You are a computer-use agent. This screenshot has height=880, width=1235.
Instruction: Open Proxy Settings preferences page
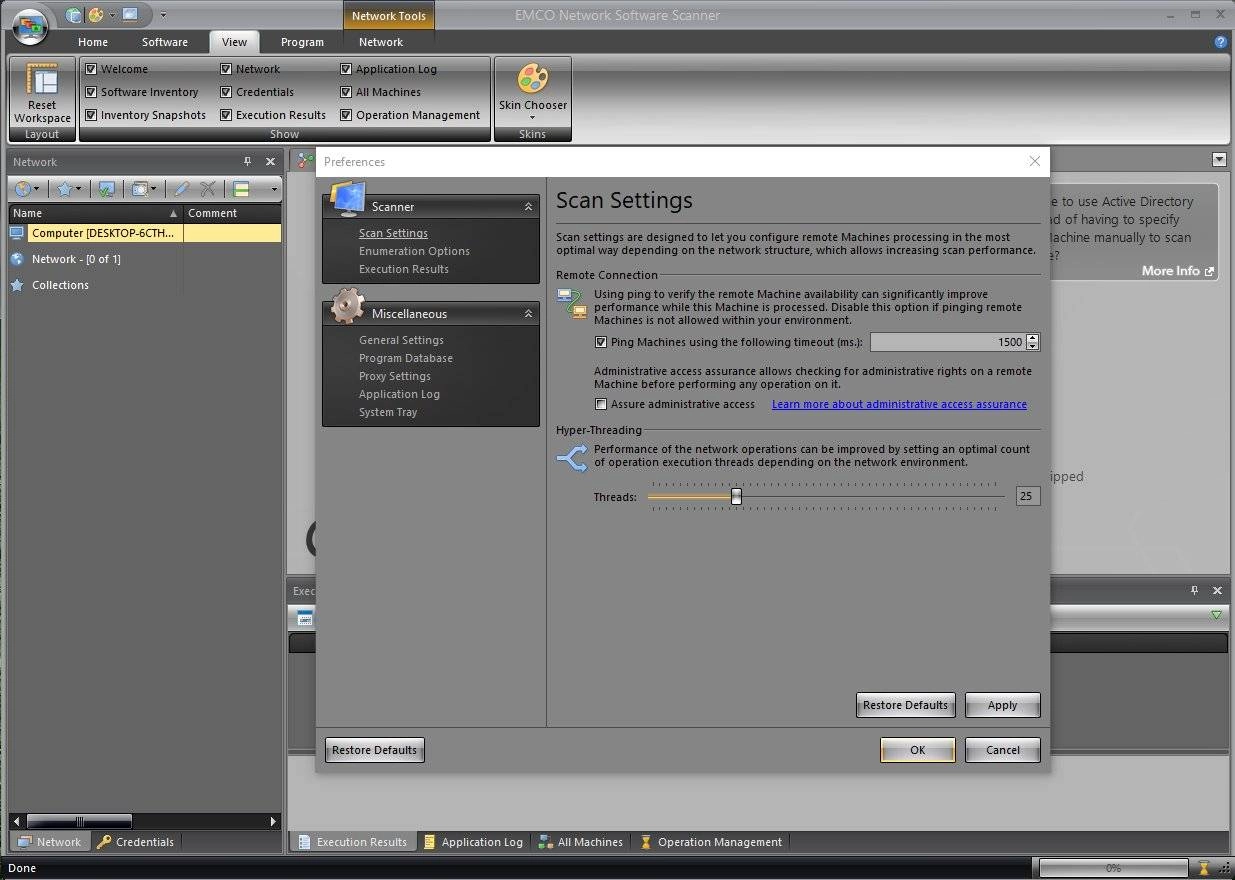(x=395, y=376)
